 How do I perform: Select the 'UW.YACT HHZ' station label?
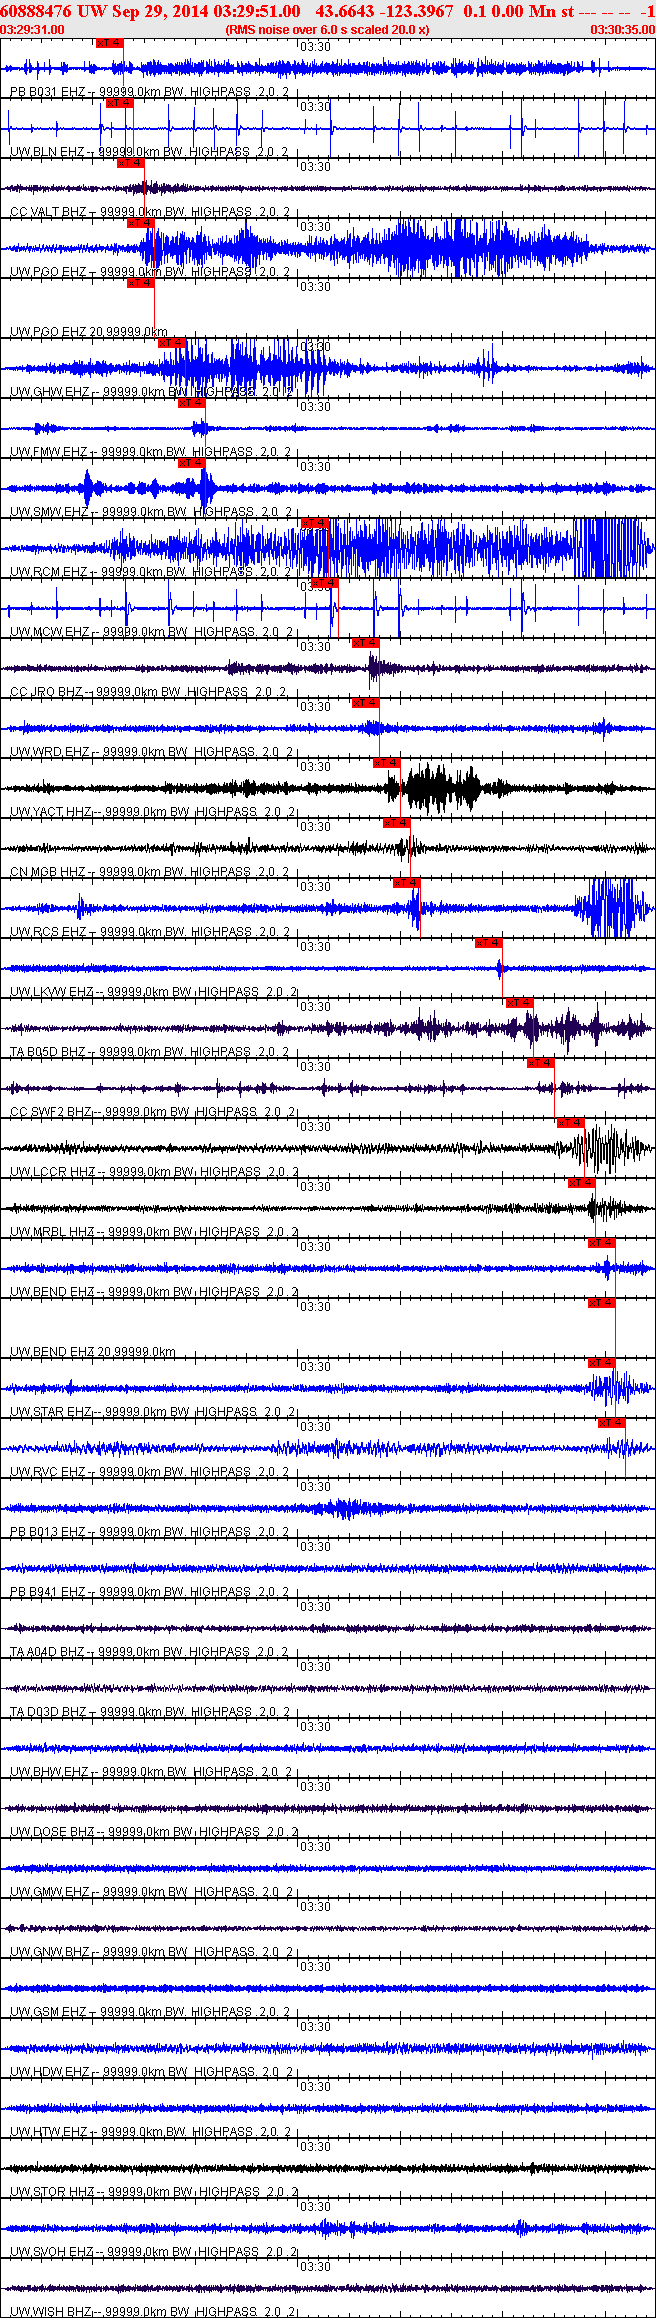pyautogui.click(x=51, y=812)
